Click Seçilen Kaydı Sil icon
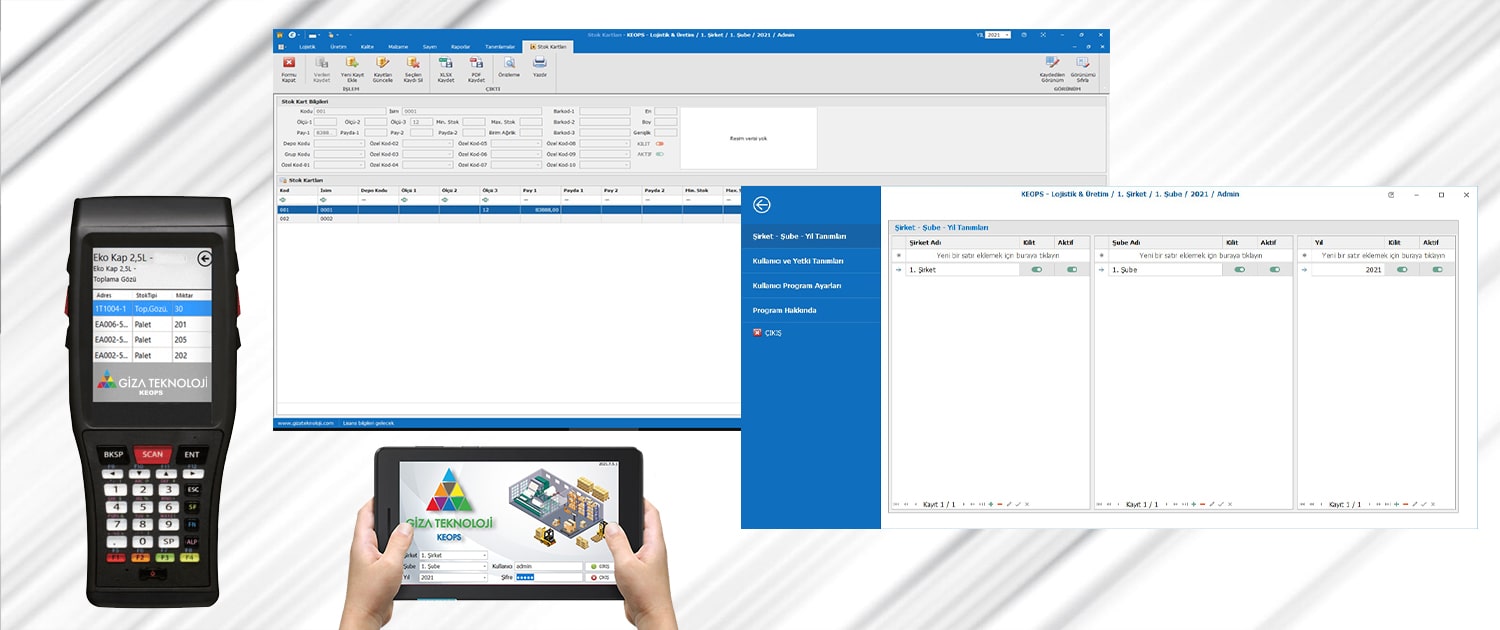This screenshot has height=630, width=1500. (413, 64)
